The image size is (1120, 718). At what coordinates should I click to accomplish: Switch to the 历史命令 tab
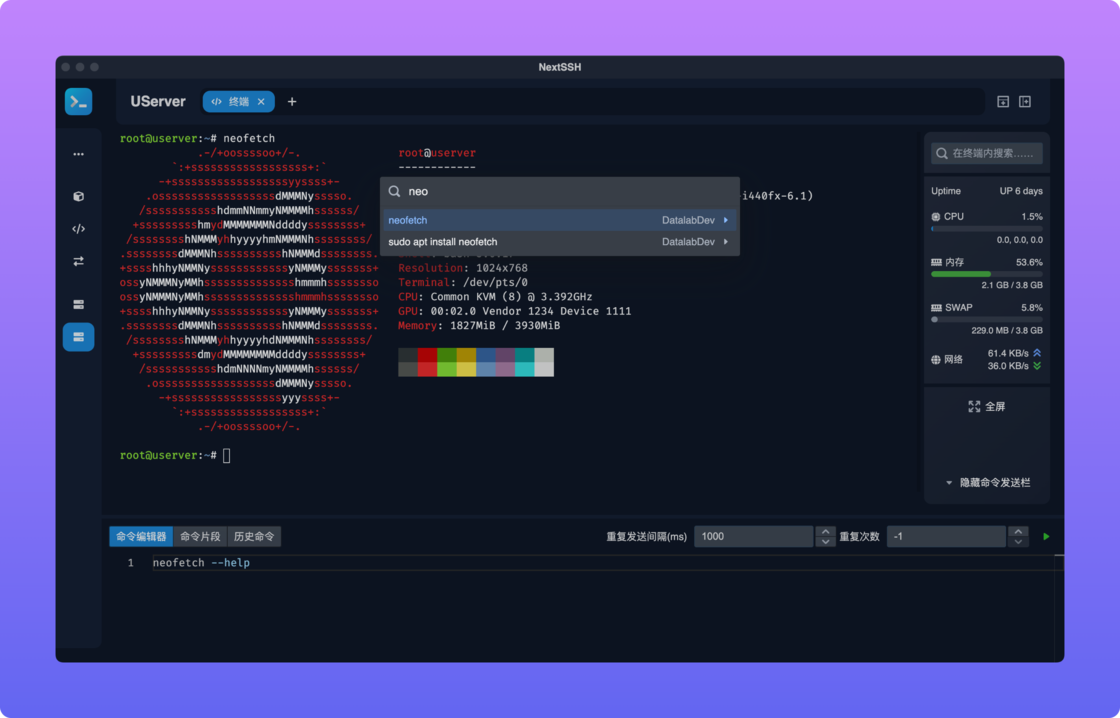click(x=254, y=537)
